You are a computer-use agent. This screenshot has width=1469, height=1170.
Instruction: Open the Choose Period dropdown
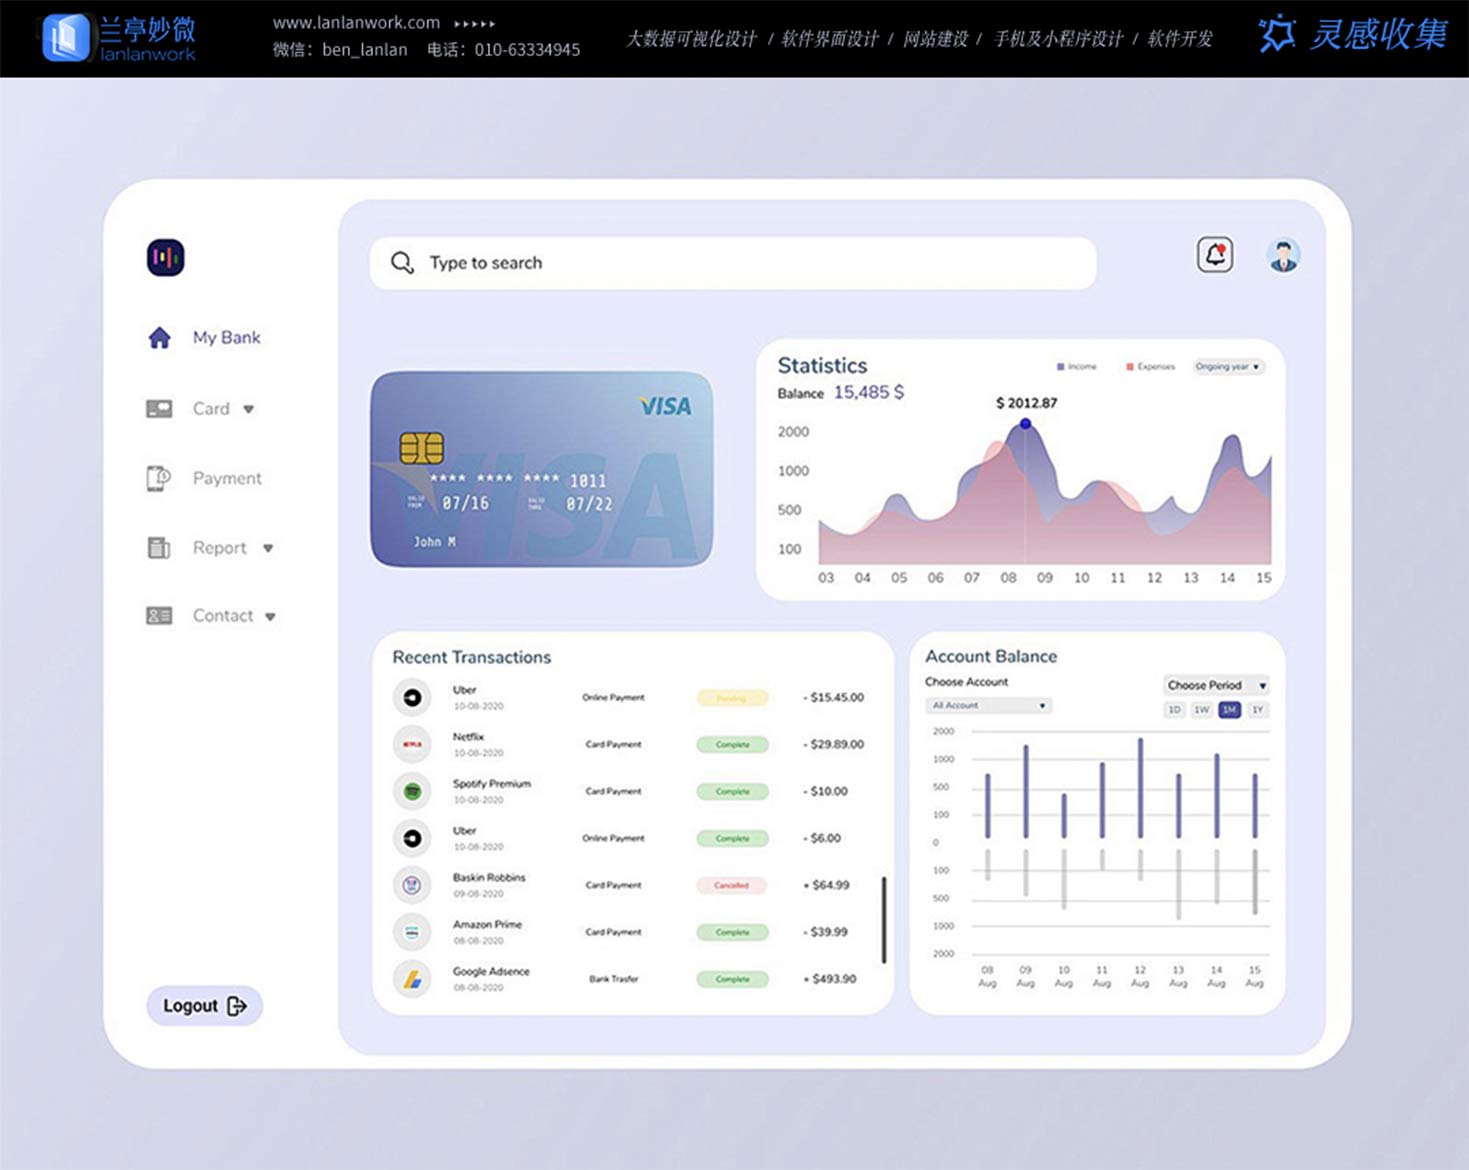pyautogui.click(x=1216, y=685)
